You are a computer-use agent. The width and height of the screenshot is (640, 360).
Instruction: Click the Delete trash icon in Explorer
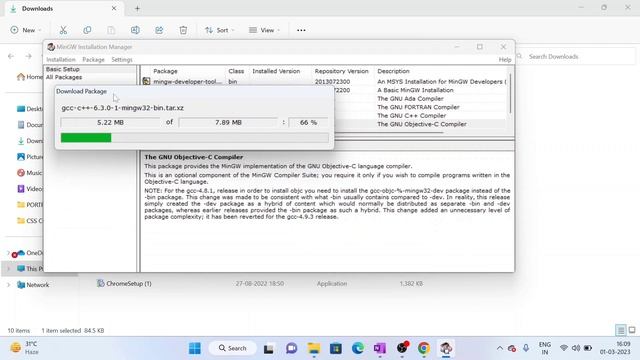183,30
